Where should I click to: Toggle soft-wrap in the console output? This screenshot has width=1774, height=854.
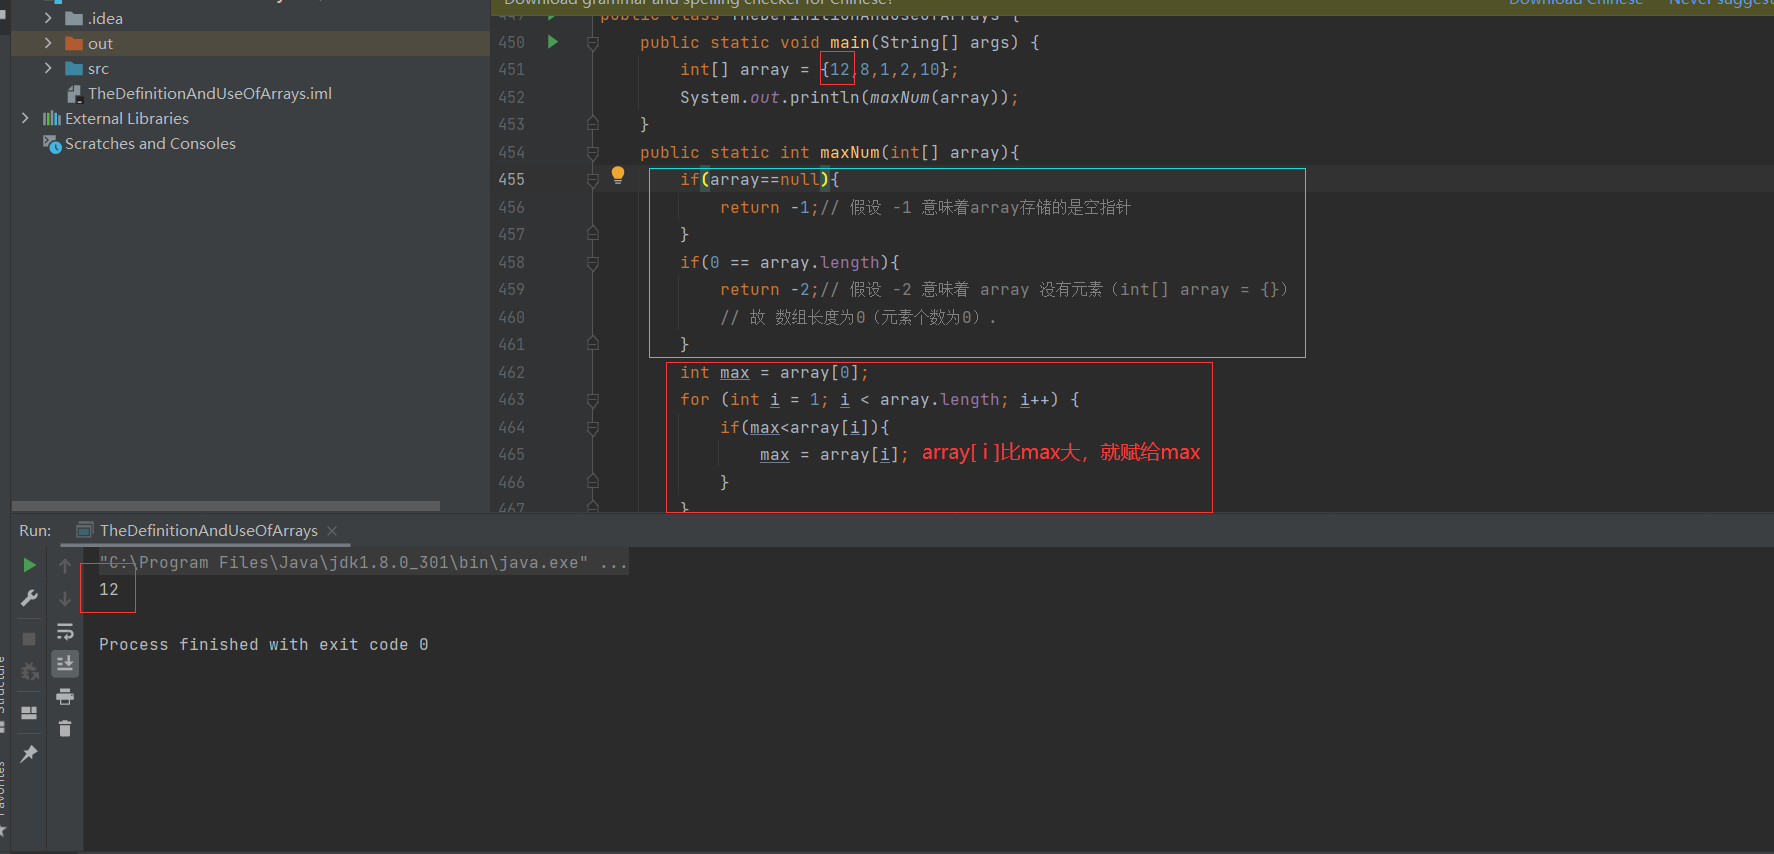click(x=65, y=631)
